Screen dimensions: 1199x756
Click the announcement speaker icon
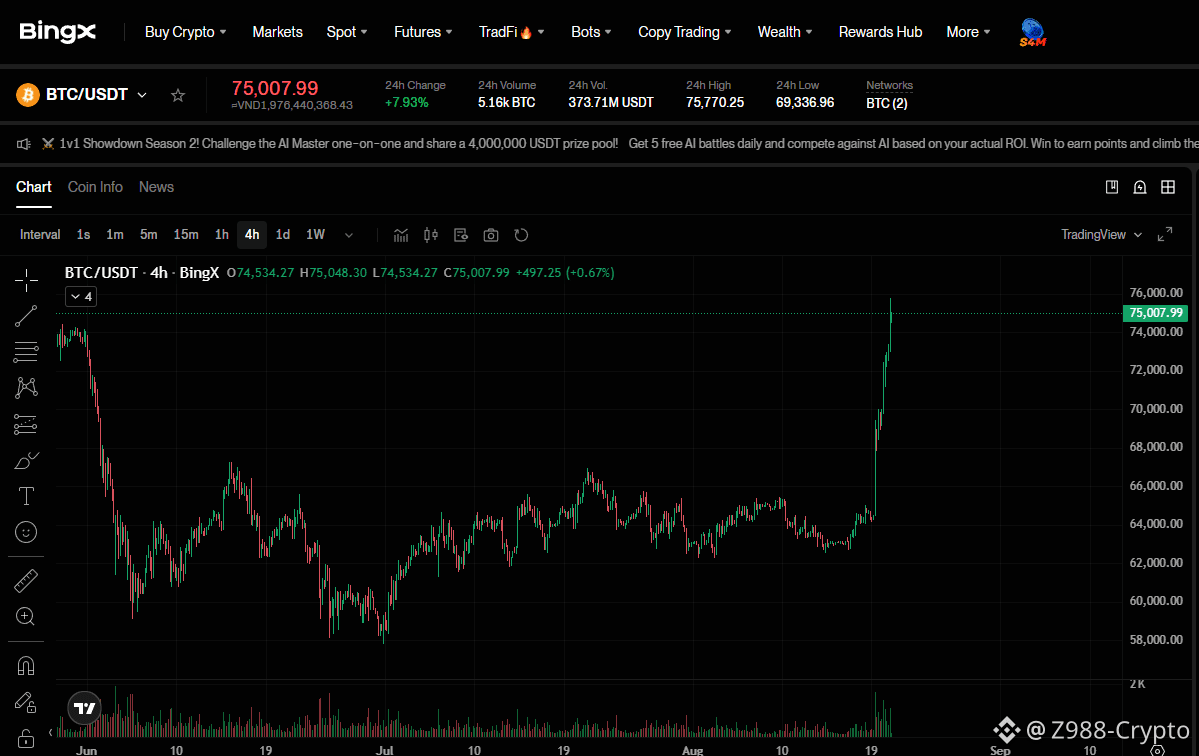click(x=24, y=144)
